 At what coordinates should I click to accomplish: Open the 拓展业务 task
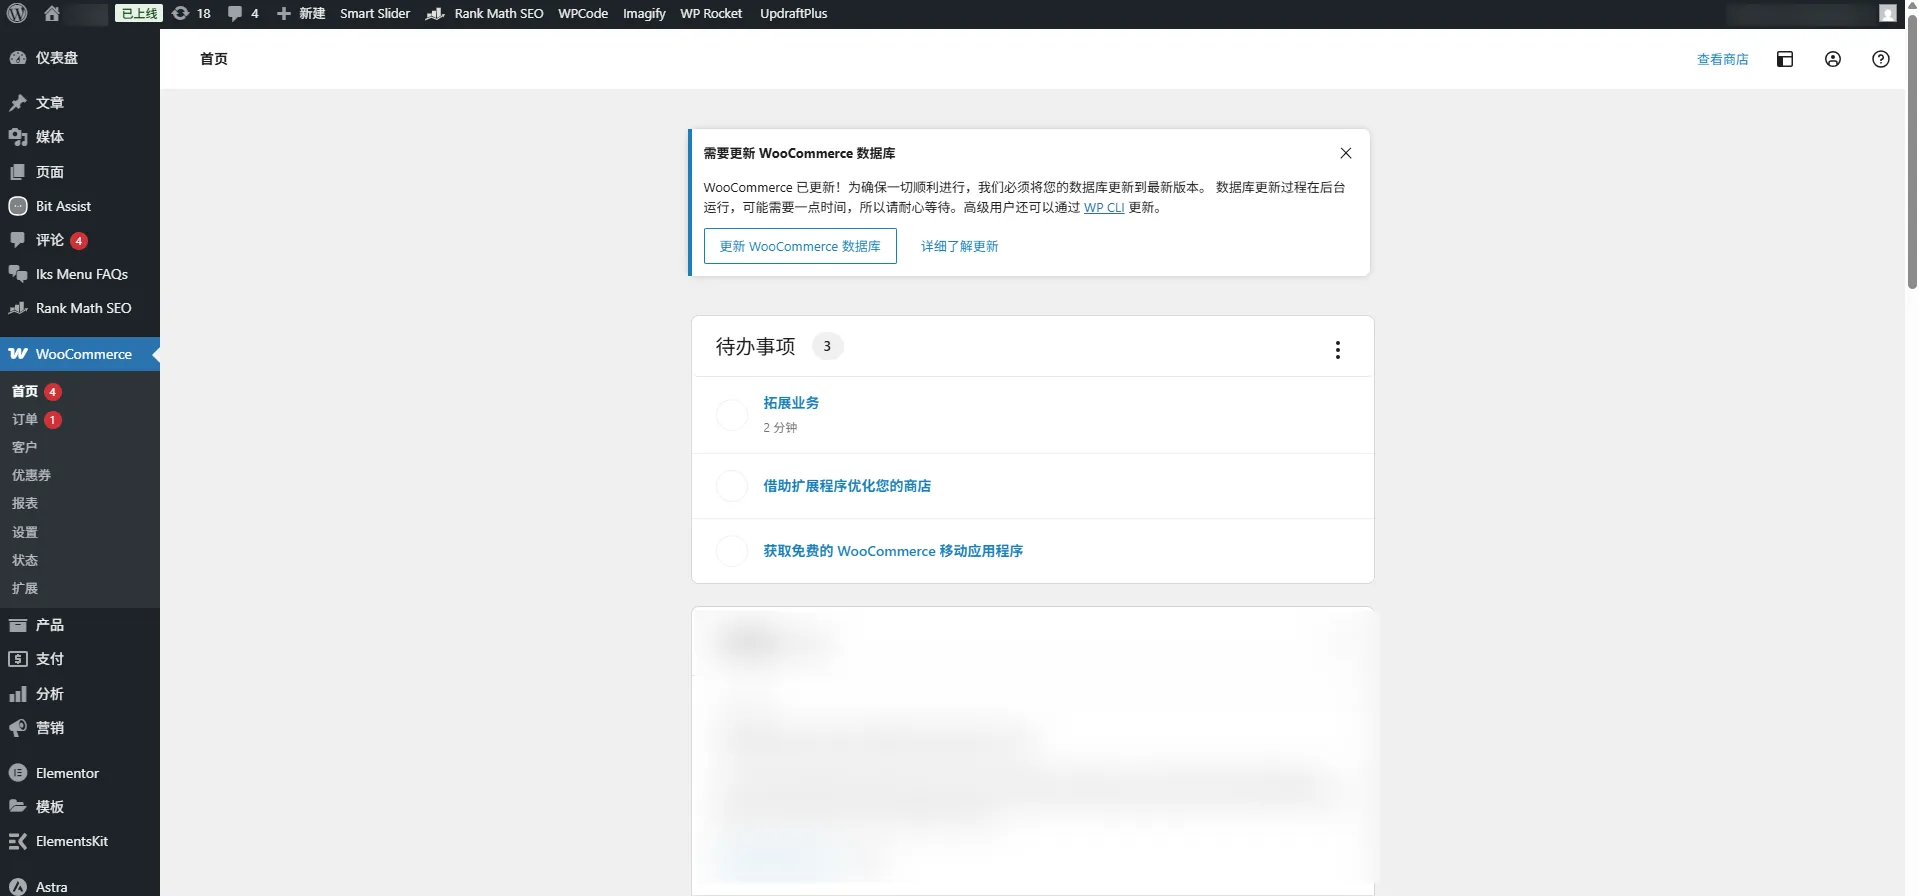pyautogui.click(x=791, y=403)
